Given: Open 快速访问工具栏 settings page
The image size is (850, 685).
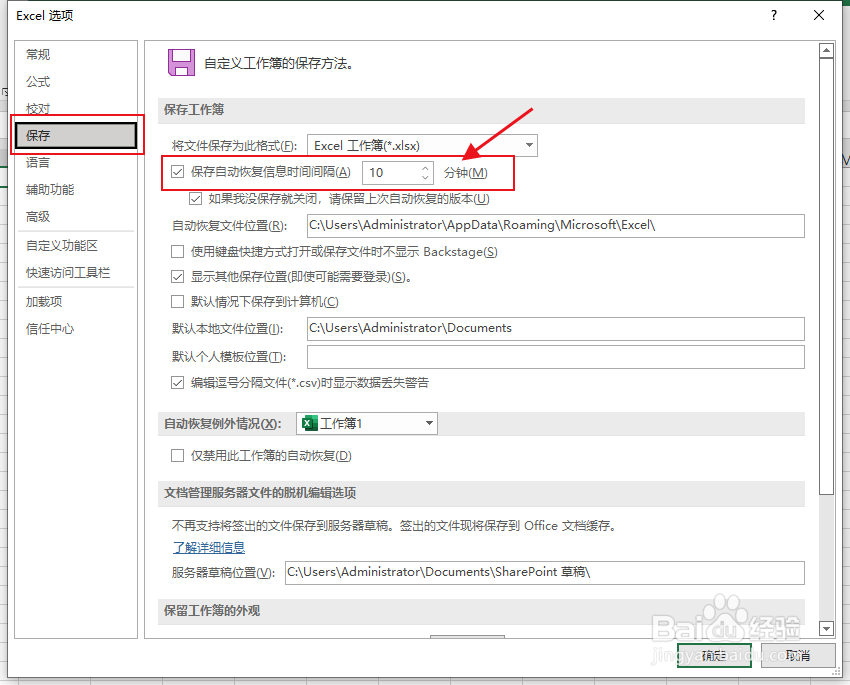Looking at the screenshot, I should point(76,273).
